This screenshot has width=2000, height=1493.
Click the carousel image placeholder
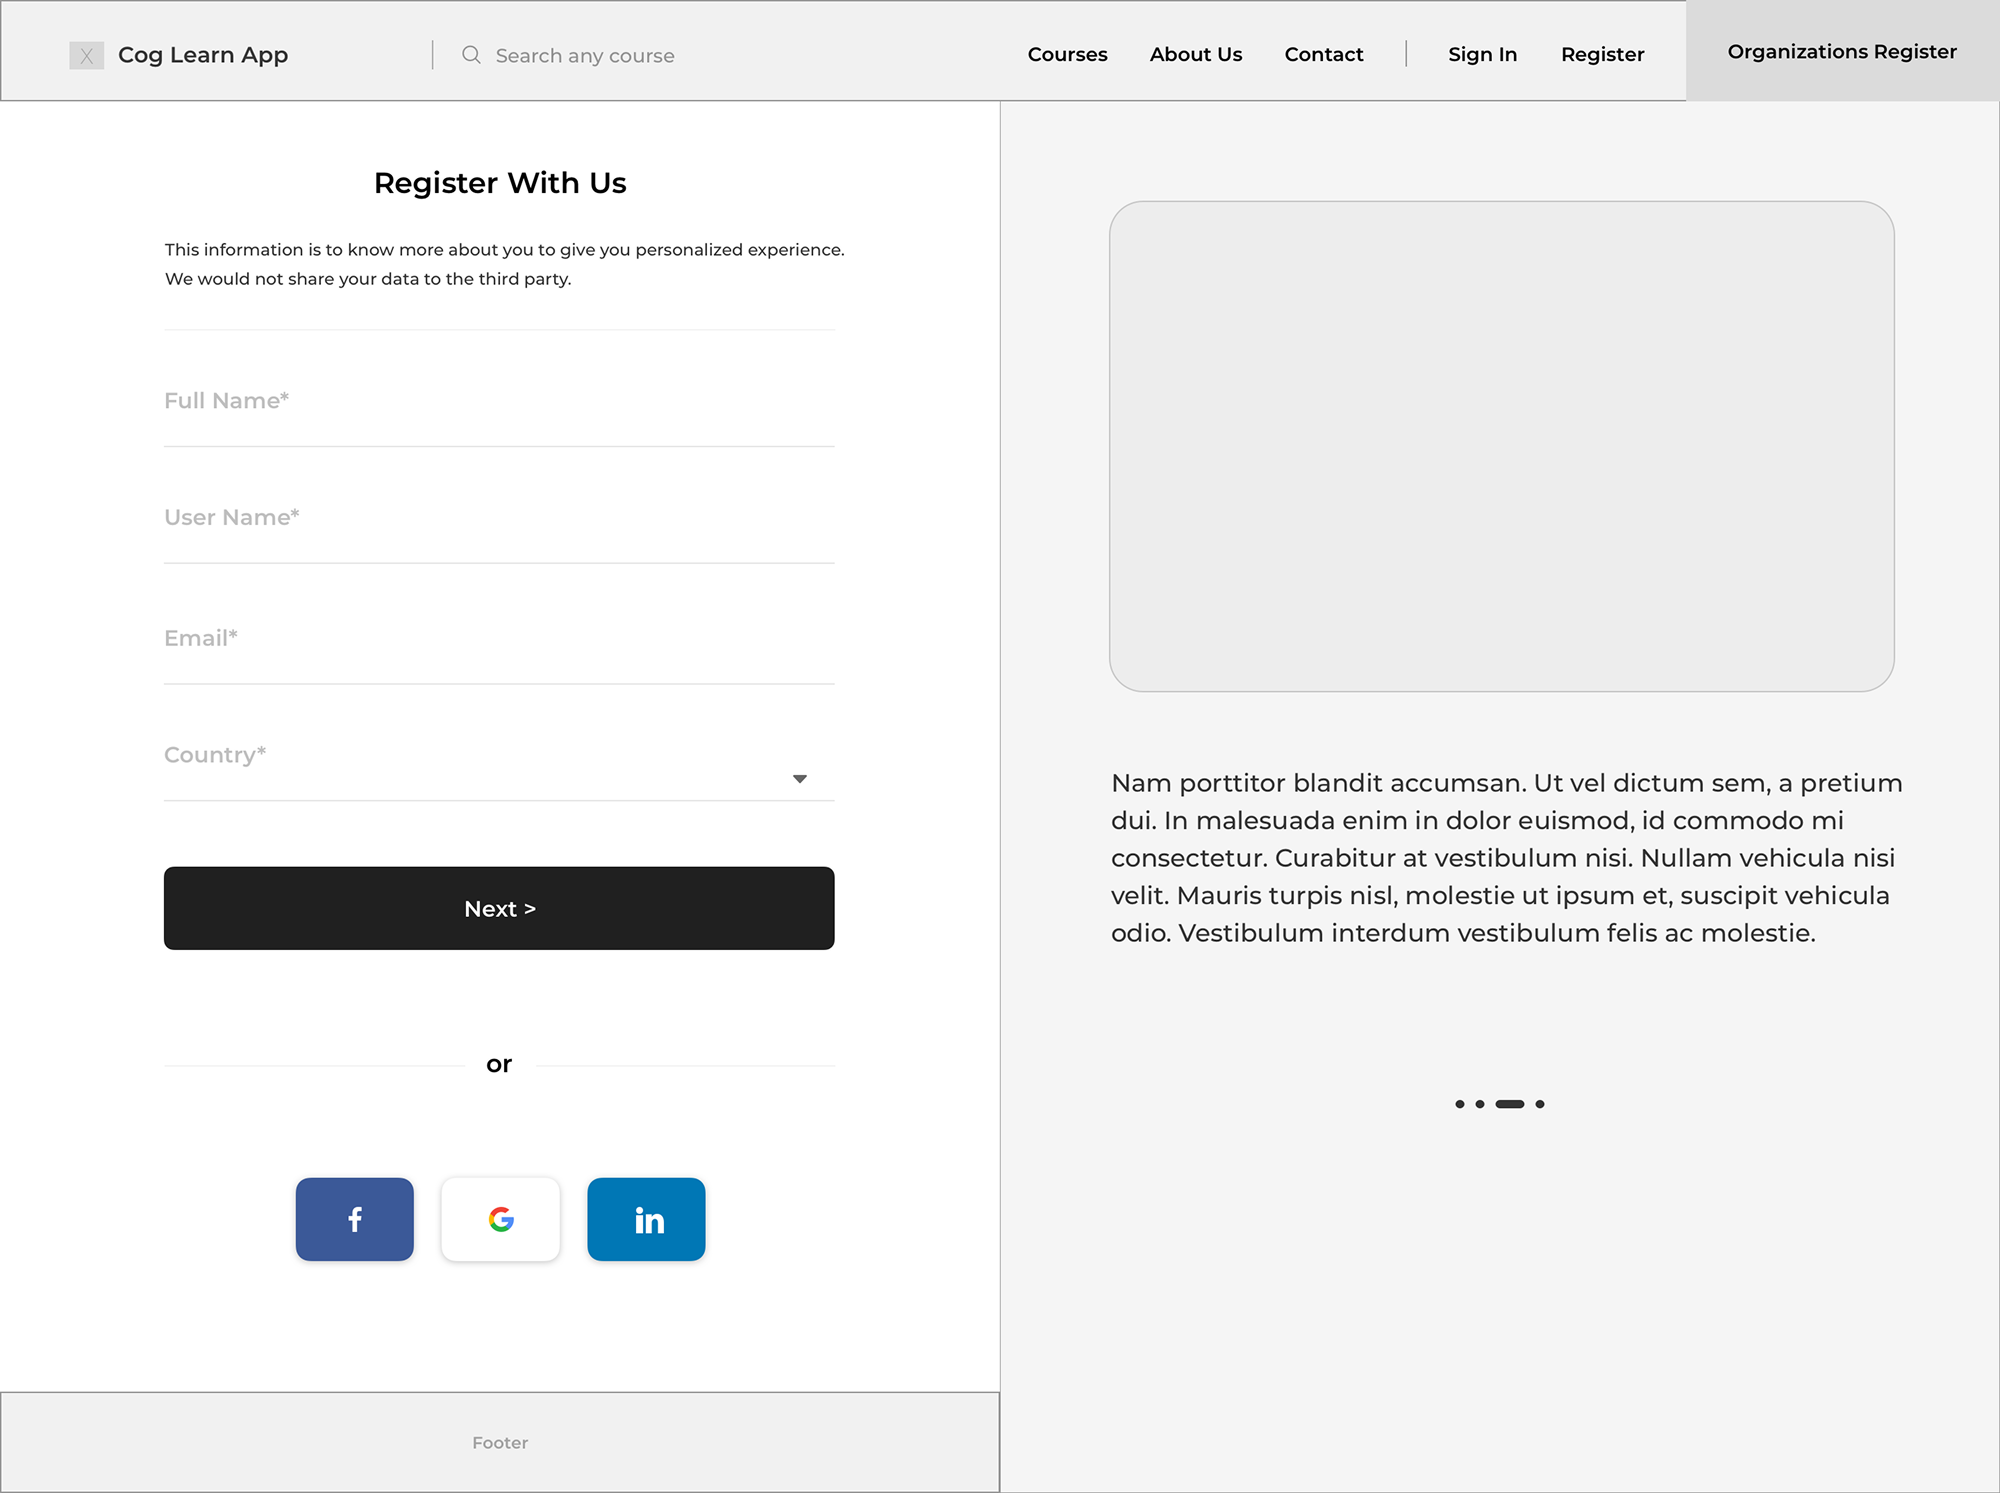(x=1502, y=446)
